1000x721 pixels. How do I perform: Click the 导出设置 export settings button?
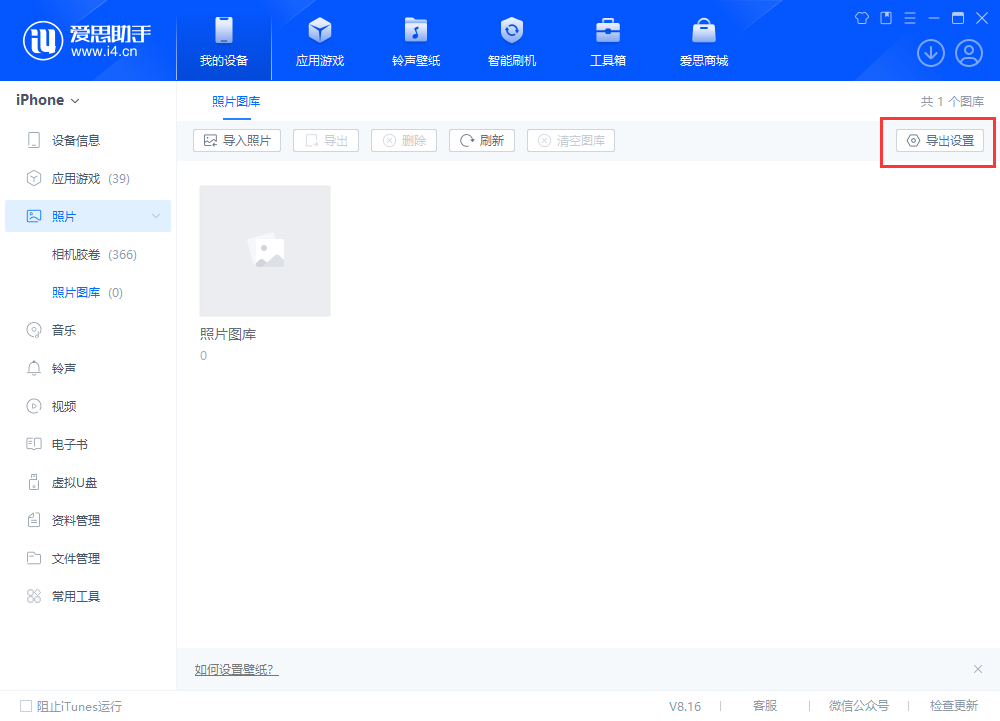point(938,140)
